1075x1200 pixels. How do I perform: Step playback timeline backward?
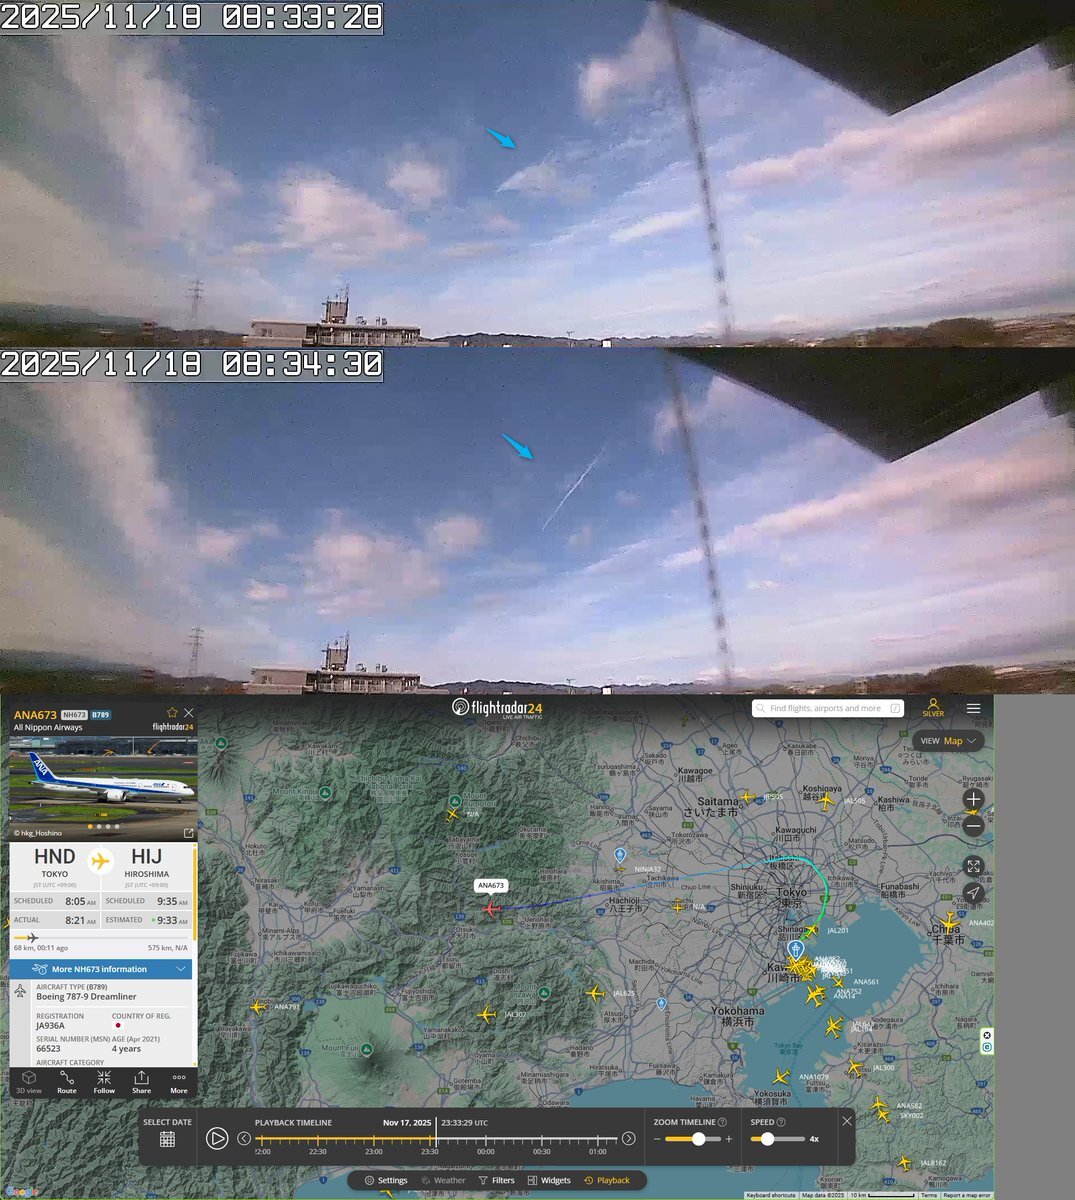(x=244, y=1138)
